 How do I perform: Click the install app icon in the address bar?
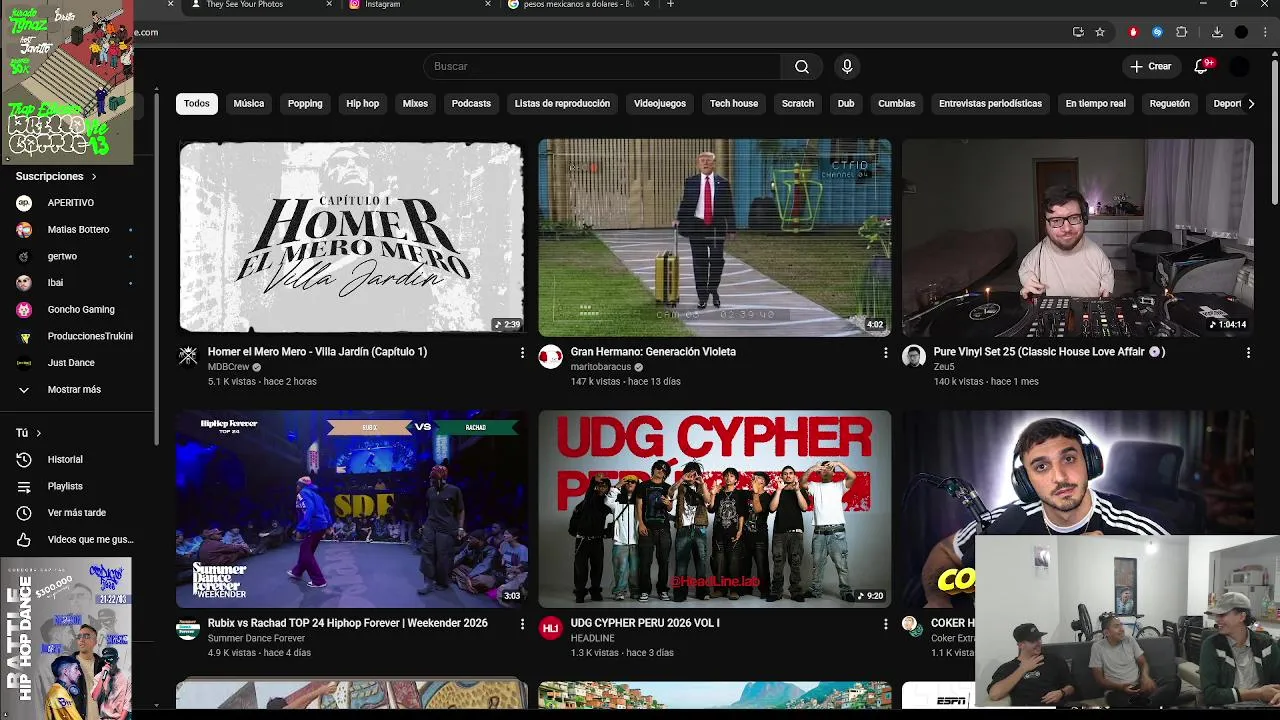coord(1078,32)
